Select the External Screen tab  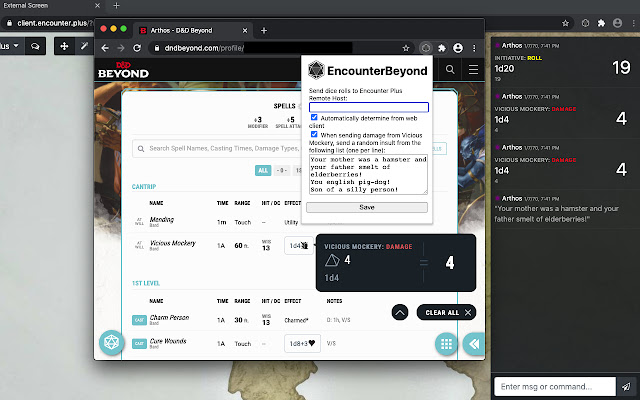[51, 6]
